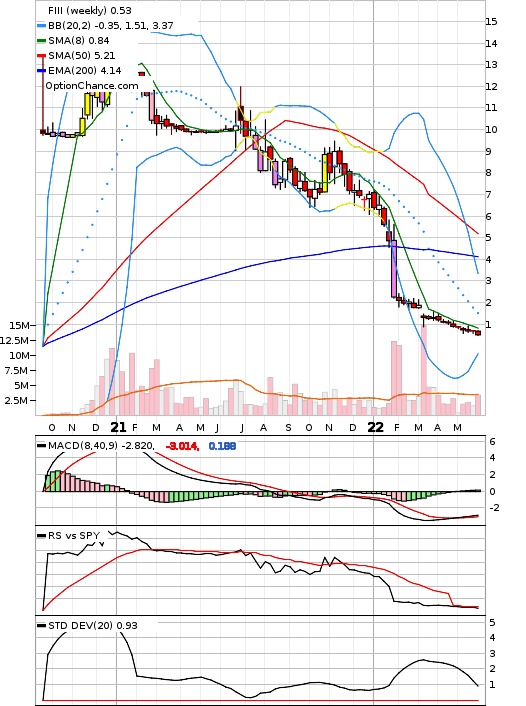526x706 pixels.
Task: Click the blue MACD histogram value 0.188
Action: click(222, 446)
